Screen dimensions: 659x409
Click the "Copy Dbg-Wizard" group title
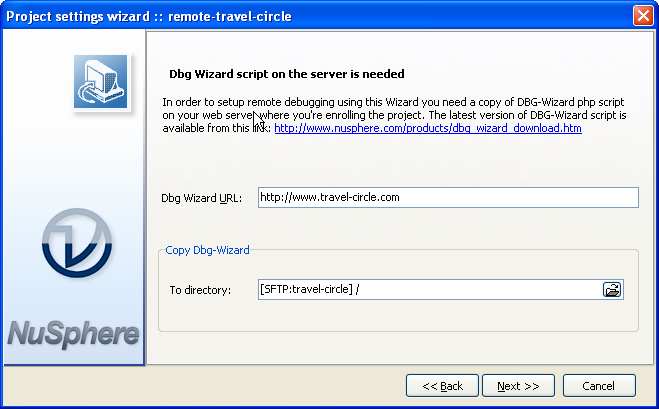click(207, 250)
